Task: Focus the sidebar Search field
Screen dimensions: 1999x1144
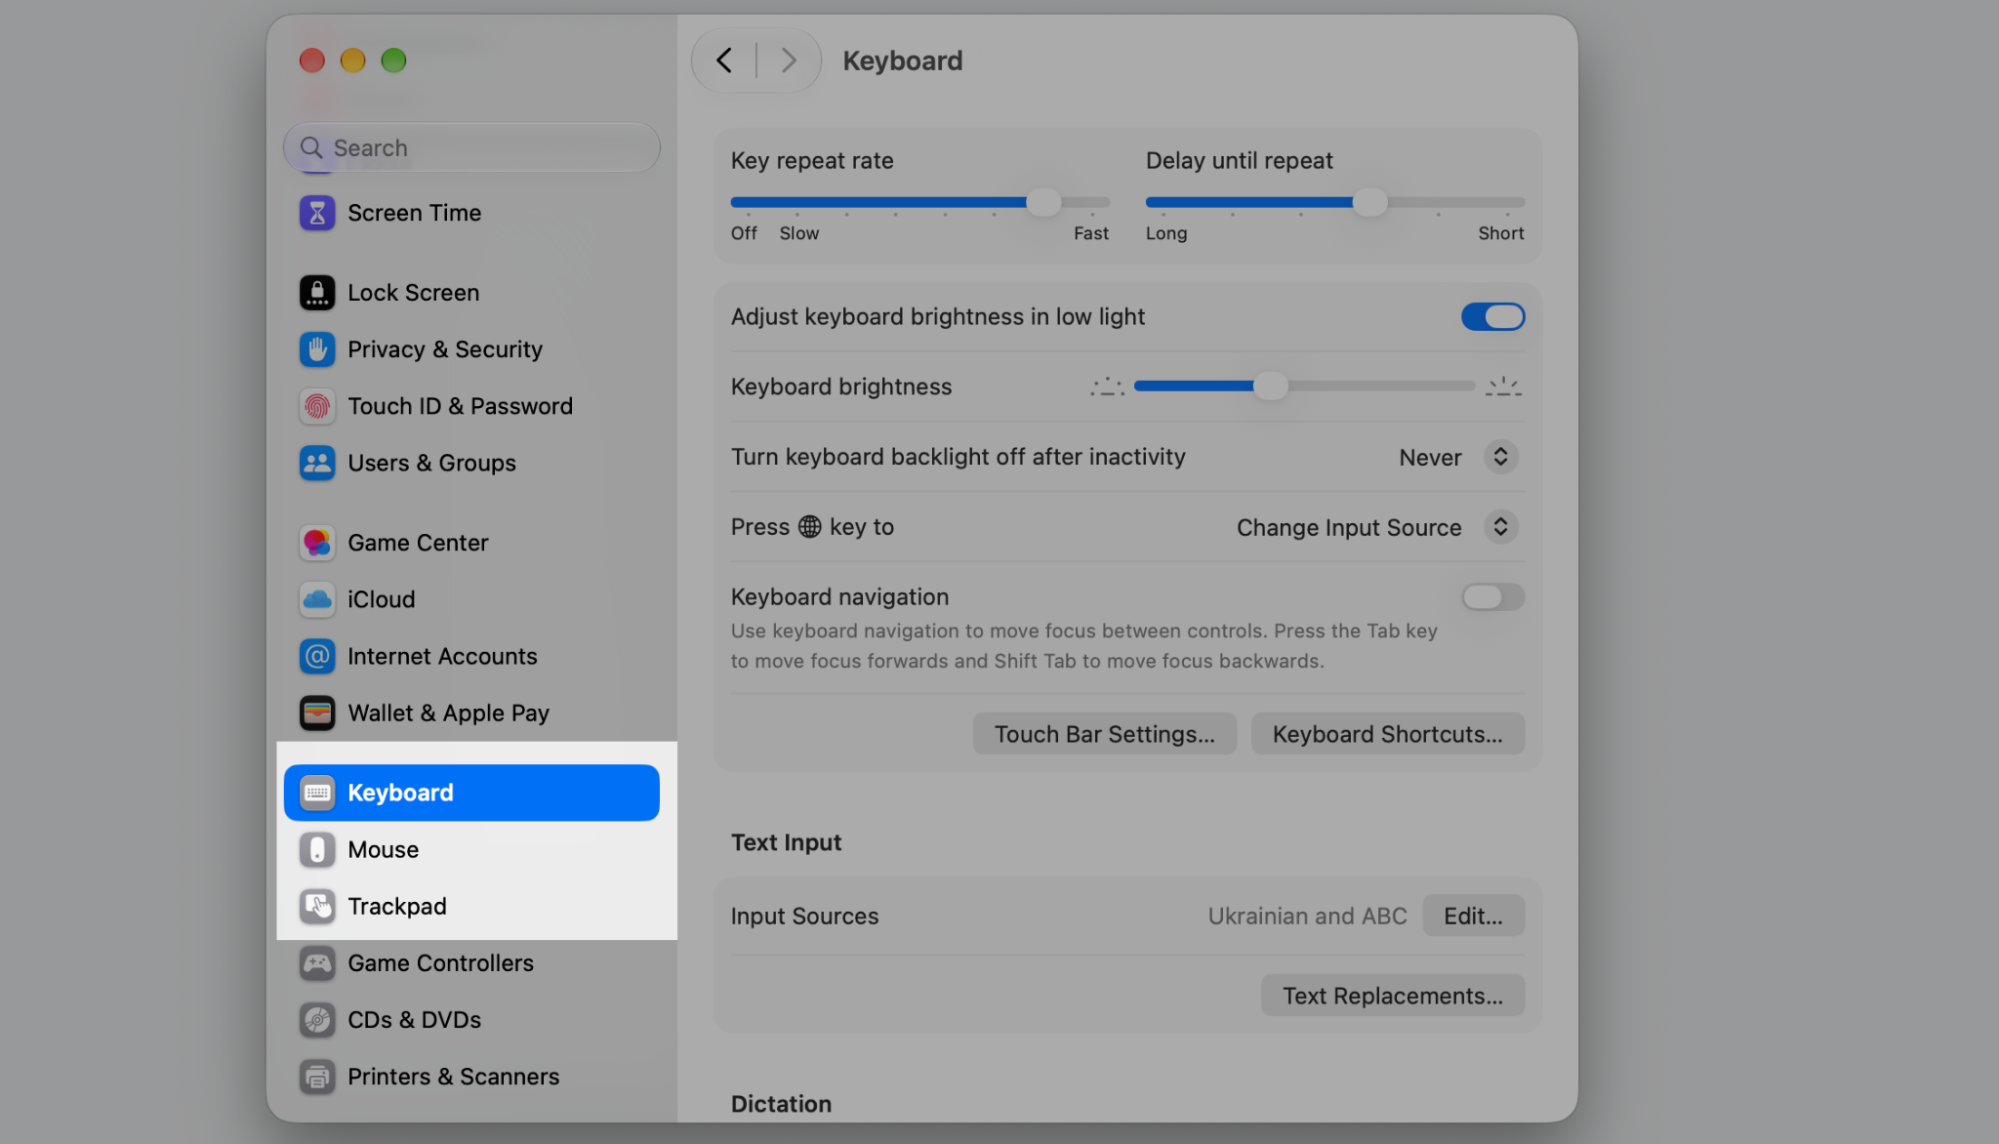Action: tap(471, 148)
